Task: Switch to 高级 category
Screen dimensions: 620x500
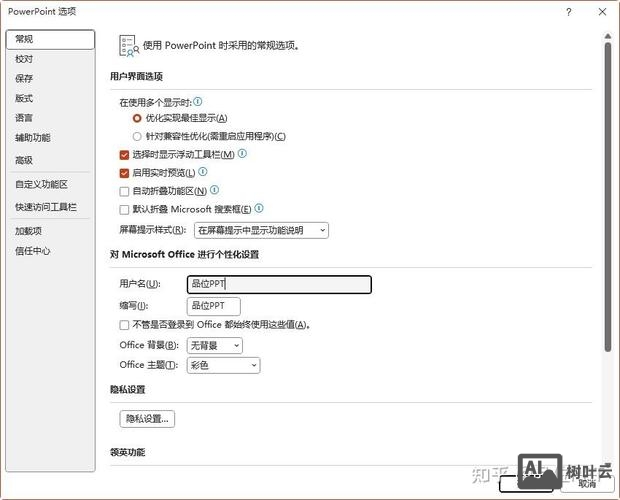Action: click(51, 160)
